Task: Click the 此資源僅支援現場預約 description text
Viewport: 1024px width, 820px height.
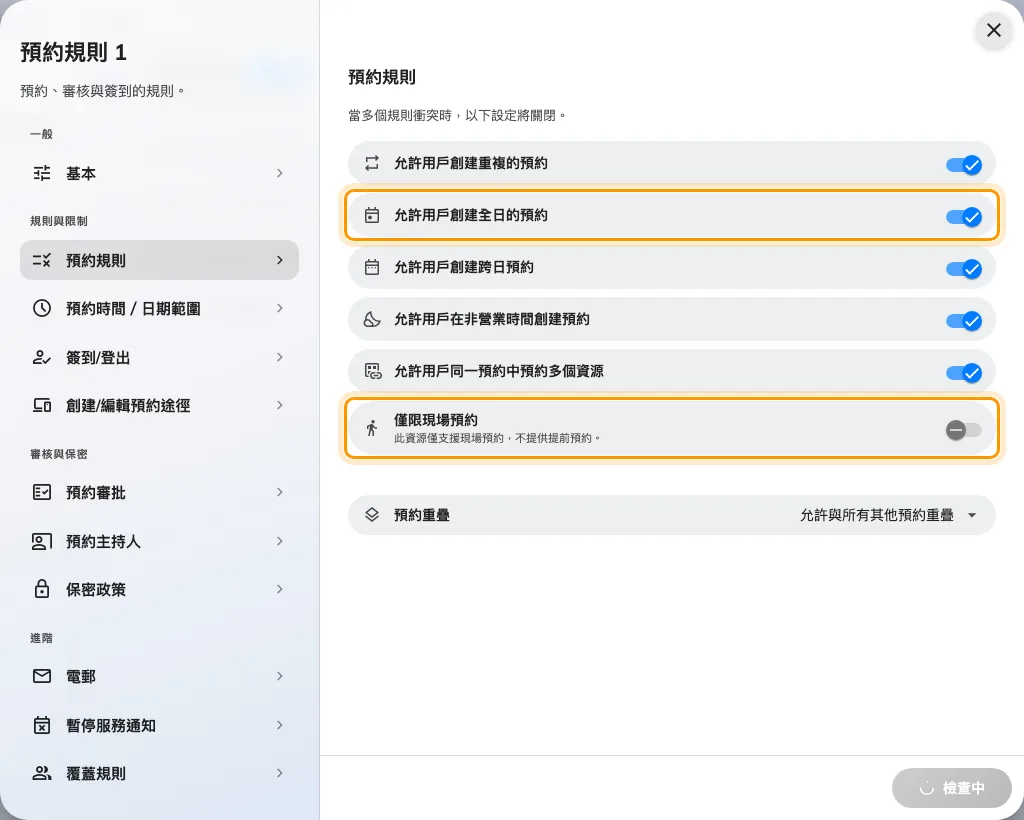Action: click(497, 438)
